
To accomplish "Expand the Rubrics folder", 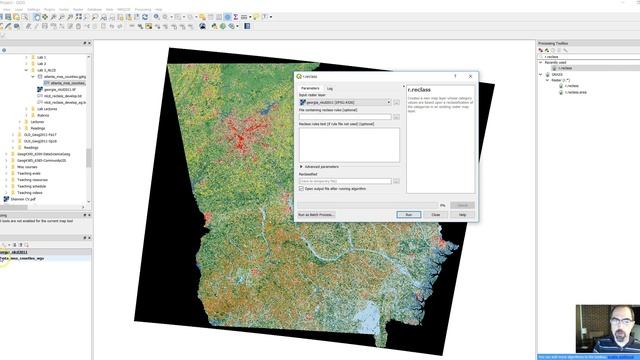I will pyautogui.click(x=27, y=116).
